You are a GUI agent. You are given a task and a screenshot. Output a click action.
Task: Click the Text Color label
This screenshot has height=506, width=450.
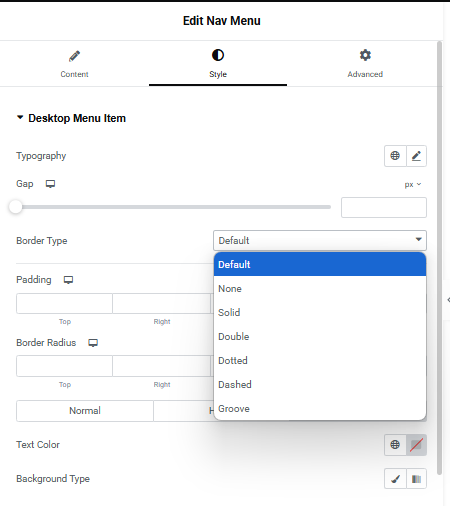38,445
